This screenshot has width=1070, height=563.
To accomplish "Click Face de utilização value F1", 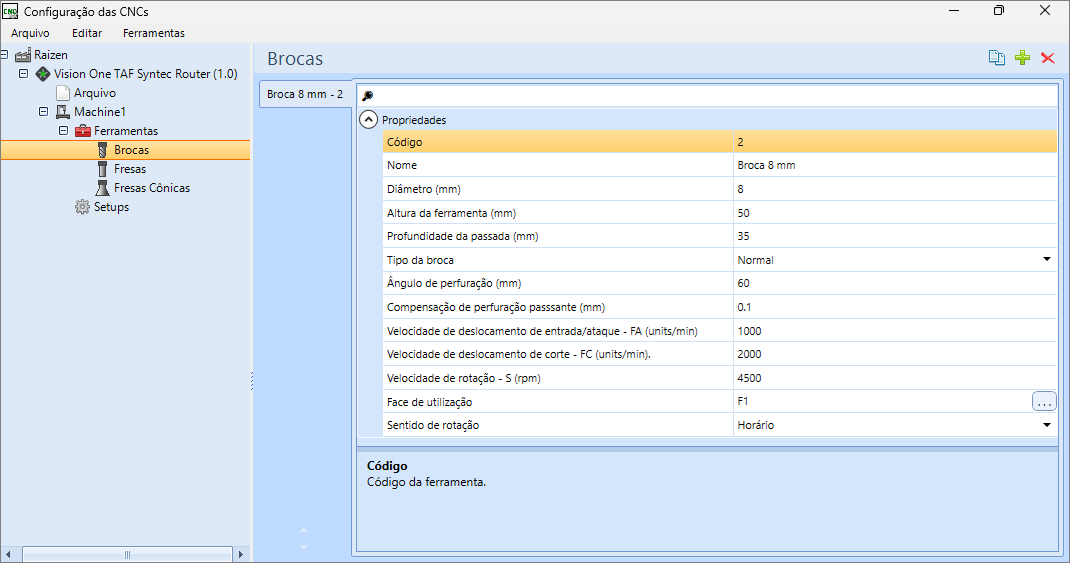I will (742, 401).
